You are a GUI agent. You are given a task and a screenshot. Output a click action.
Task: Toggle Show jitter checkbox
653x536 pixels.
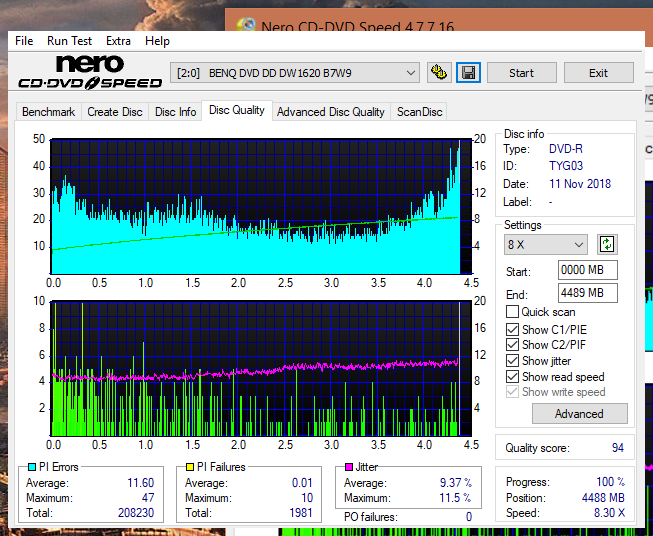tap(512, 361)
